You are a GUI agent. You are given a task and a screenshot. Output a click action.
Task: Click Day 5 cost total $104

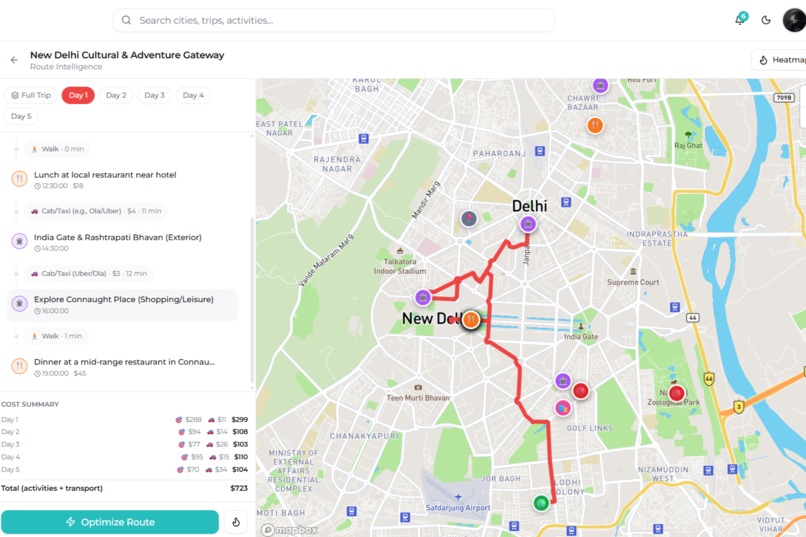click(x=240, y=470)
